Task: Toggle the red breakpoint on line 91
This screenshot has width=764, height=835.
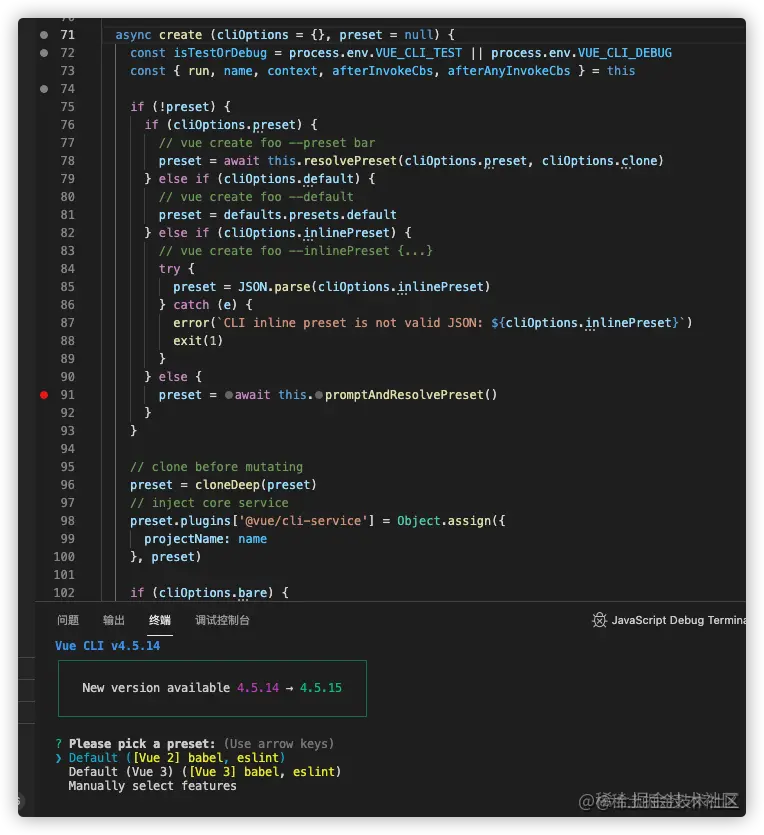Action: tap(44, 395)
